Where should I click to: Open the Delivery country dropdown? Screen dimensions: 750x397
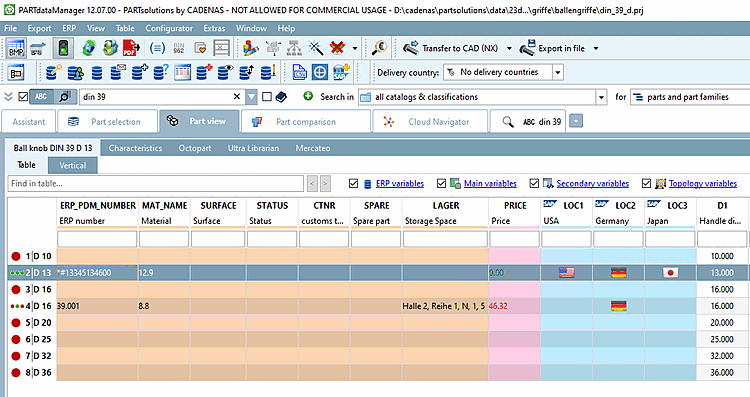tap(558, 73)
